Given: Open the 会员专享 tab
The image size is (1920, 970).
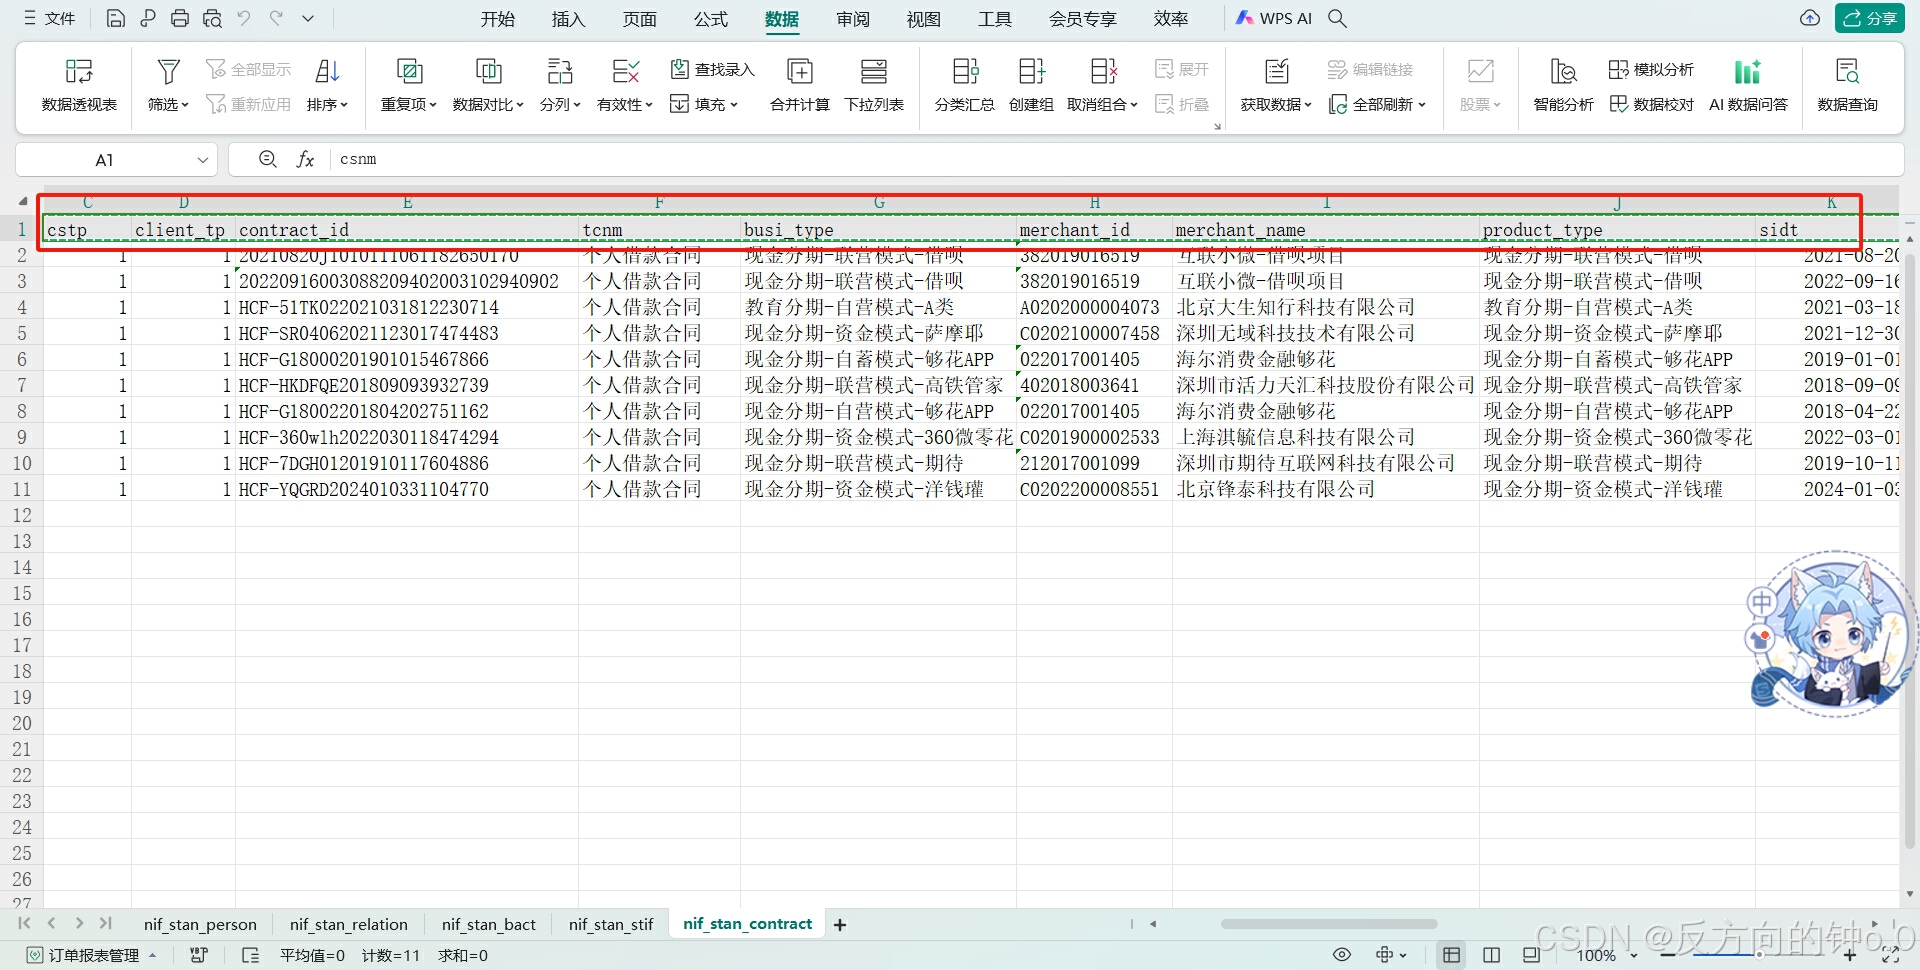Looking at the screenshot, I should [1083, 19].
